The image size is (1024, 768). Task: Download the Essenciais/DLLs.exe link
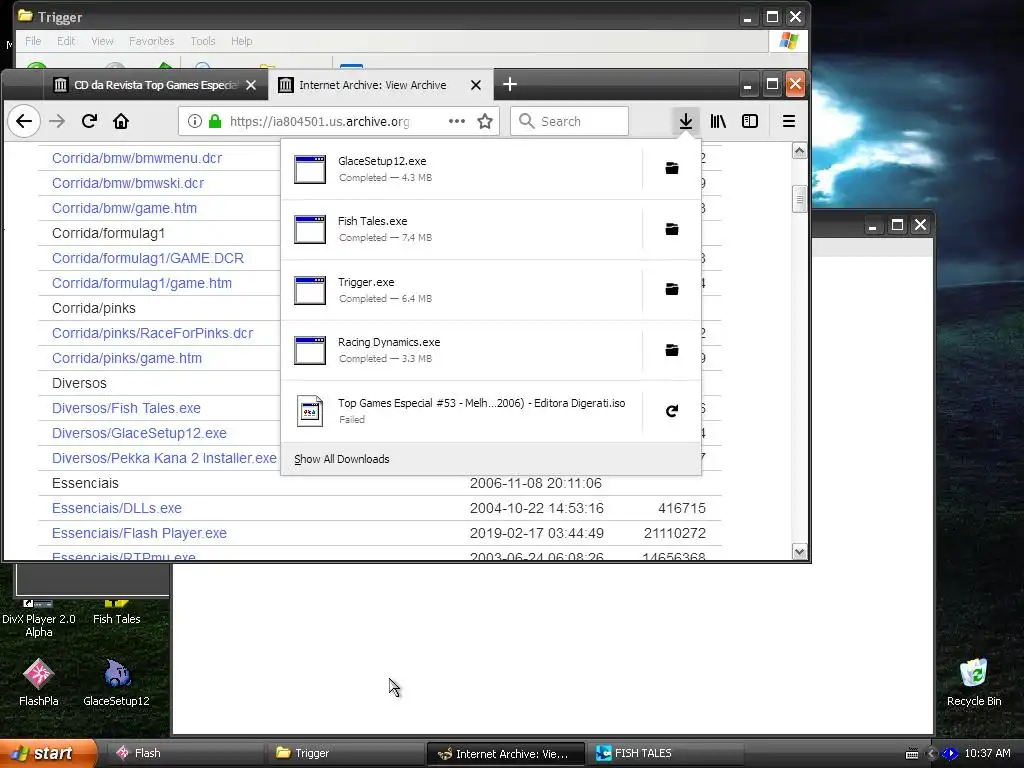point(117,508)
